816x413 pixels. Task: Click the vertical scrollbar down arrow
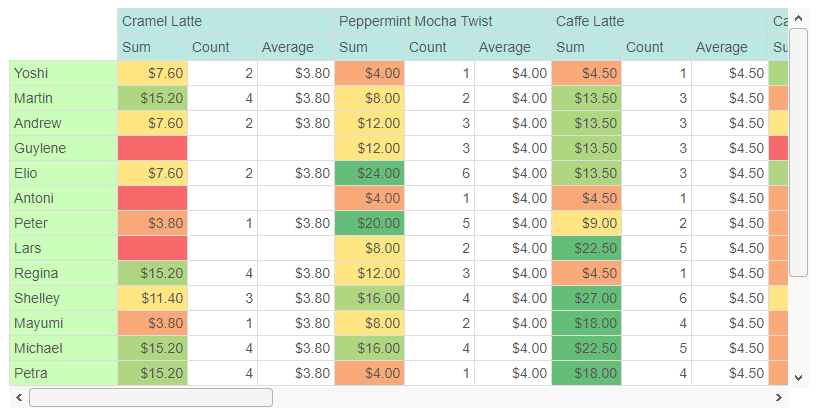(x=798, y=378)
